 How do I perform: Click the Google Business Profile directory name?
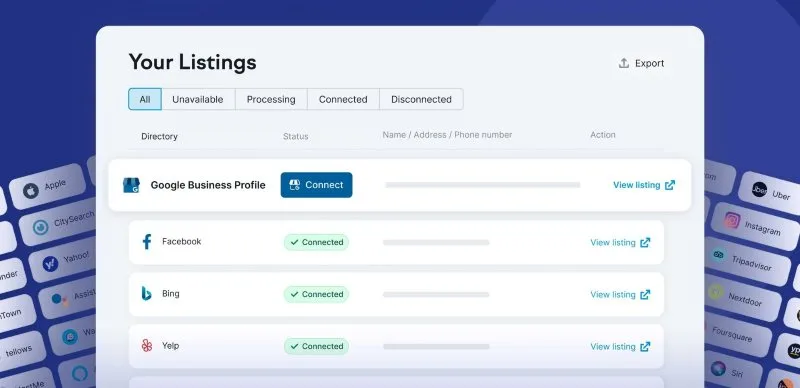pos(208,185)
